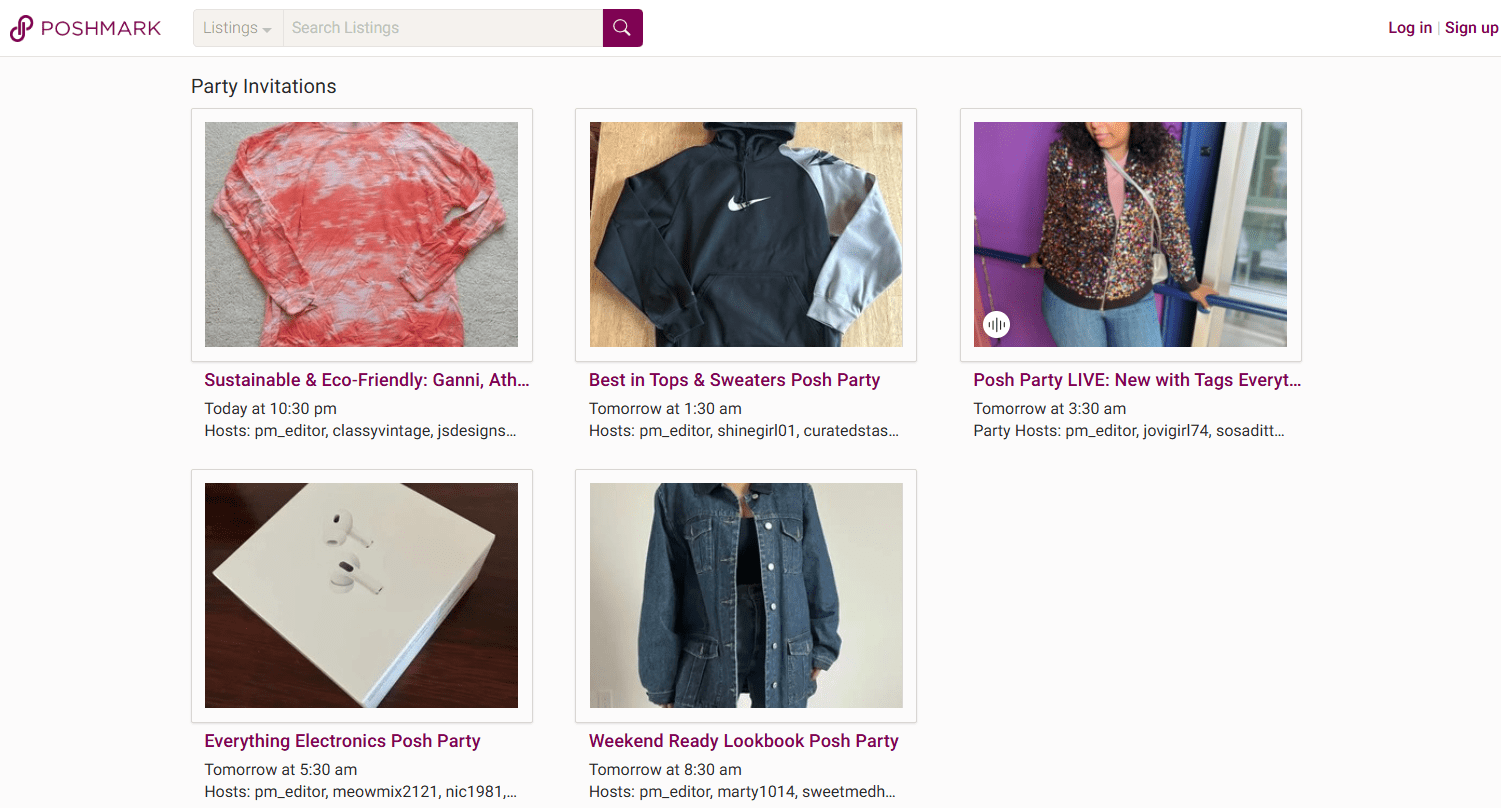Click the sequin jacket party thumbnail
The image size is (1501, 808).
1129,235
